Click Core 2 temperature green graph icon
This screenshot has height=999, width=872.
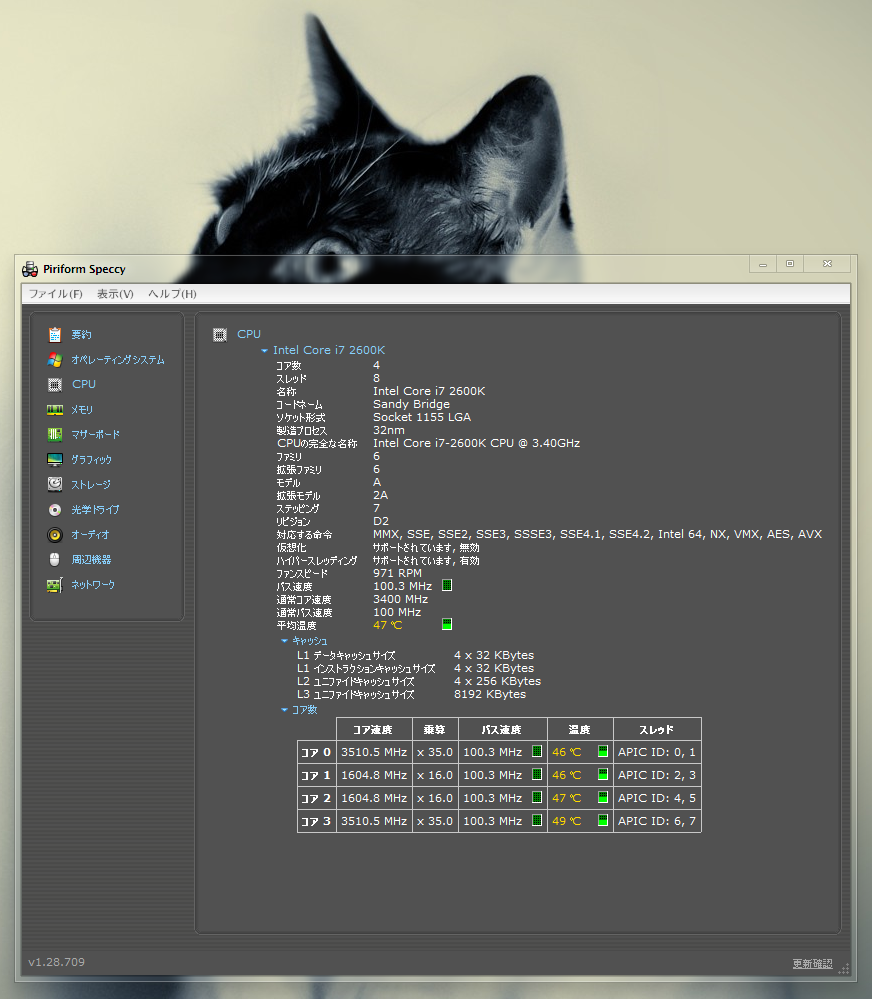tap(603, 797)
